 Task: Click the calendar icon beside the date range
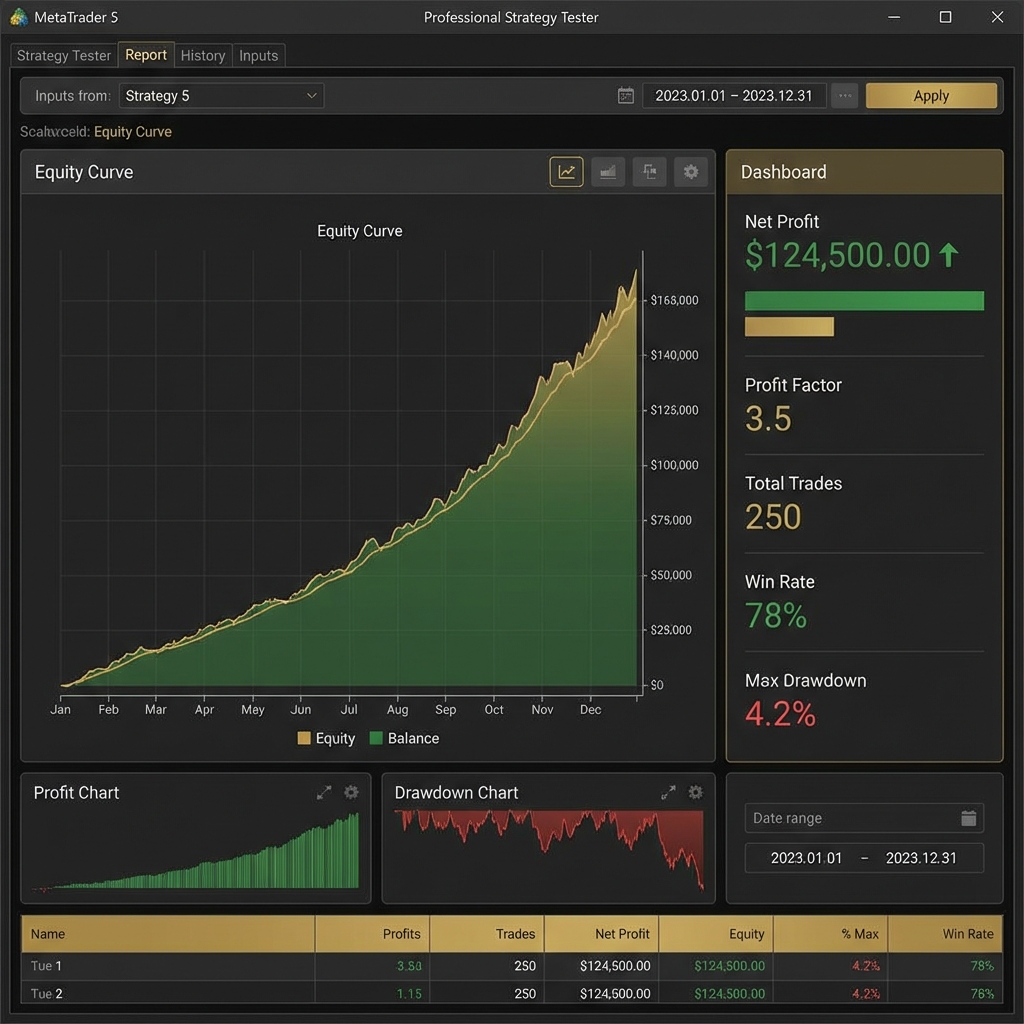pos(626,95)
